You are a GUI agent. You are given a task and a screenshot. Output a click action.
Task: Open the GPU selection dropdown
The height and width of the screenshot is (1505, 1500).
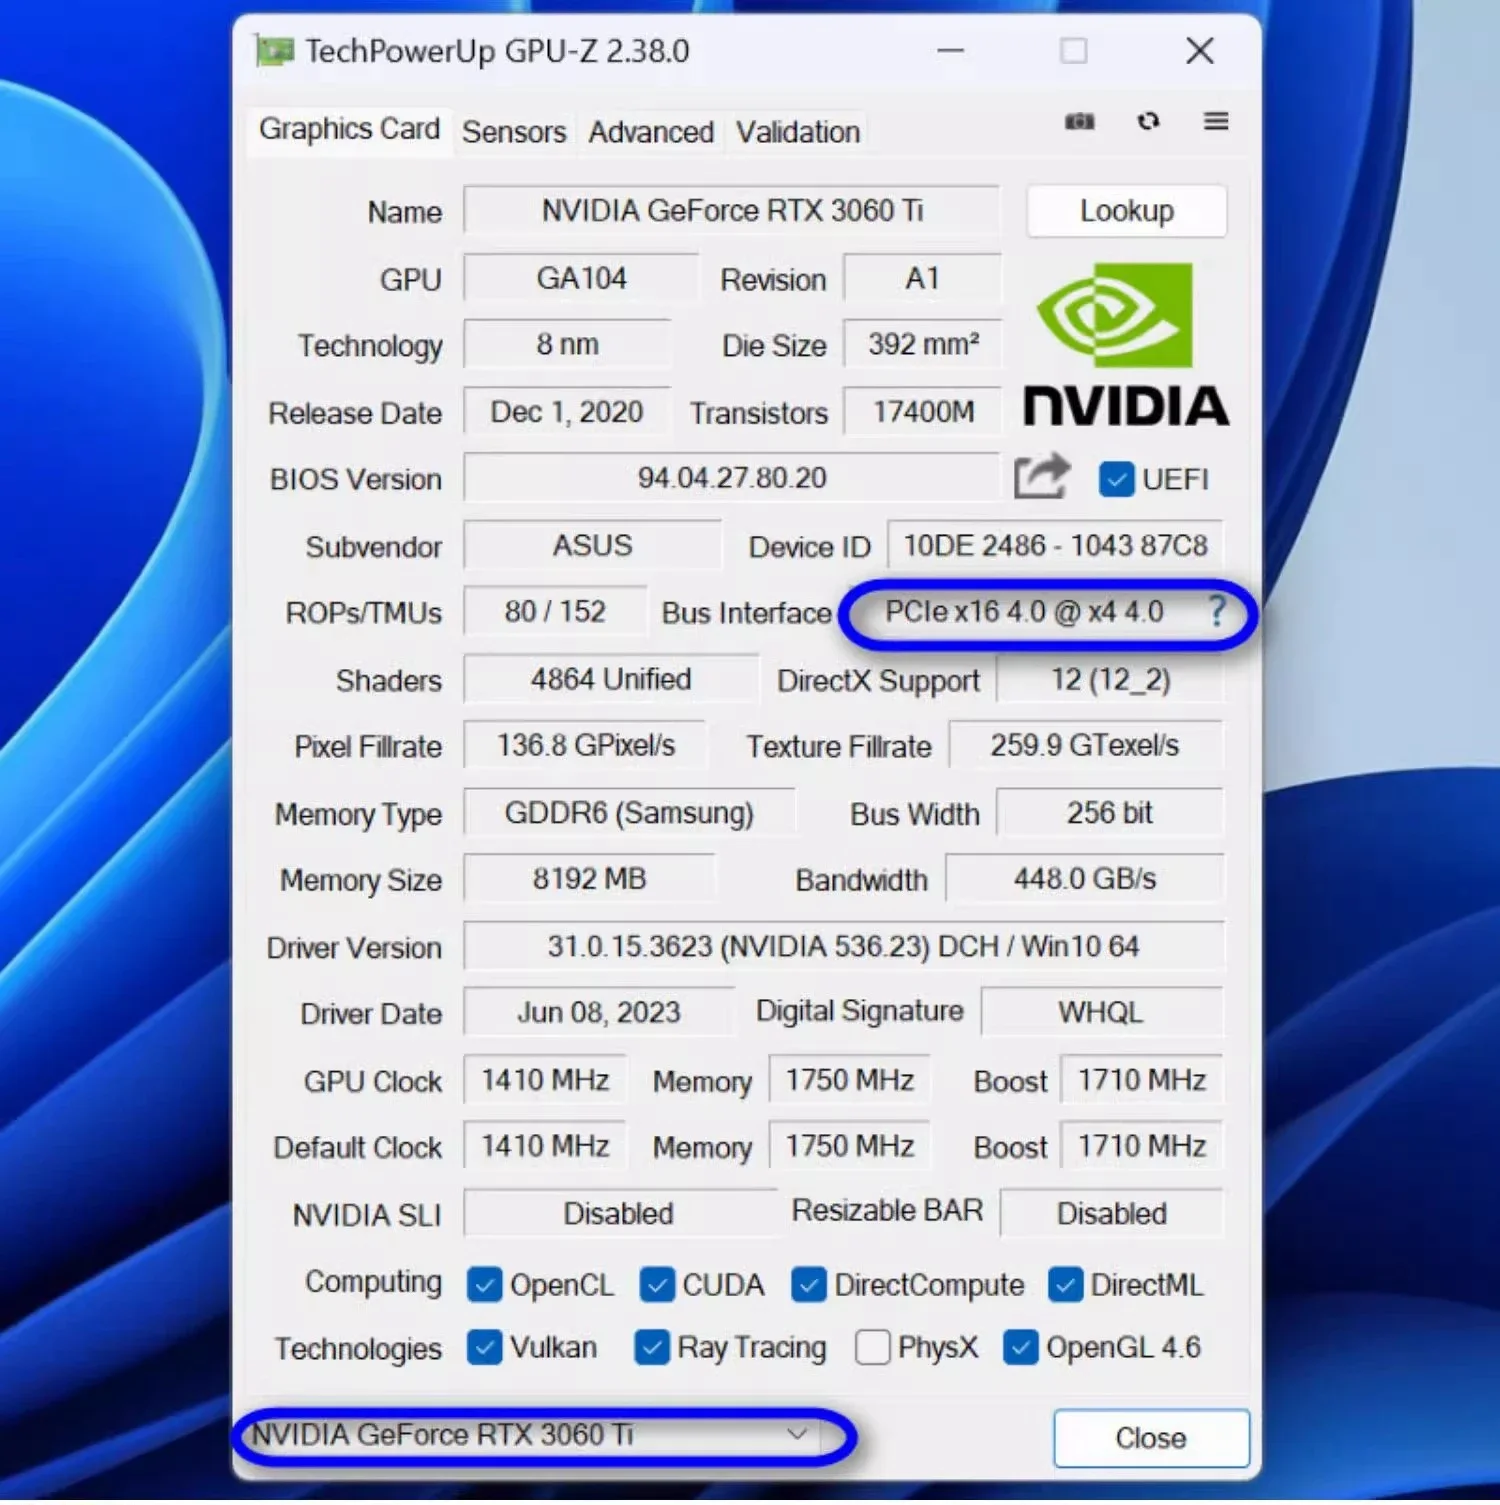pos(797,1435)
